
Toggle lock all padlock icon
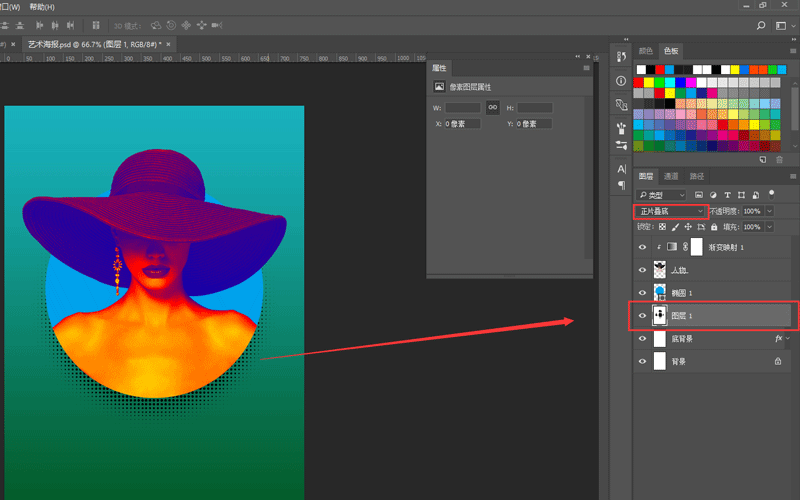coord(714,227)
